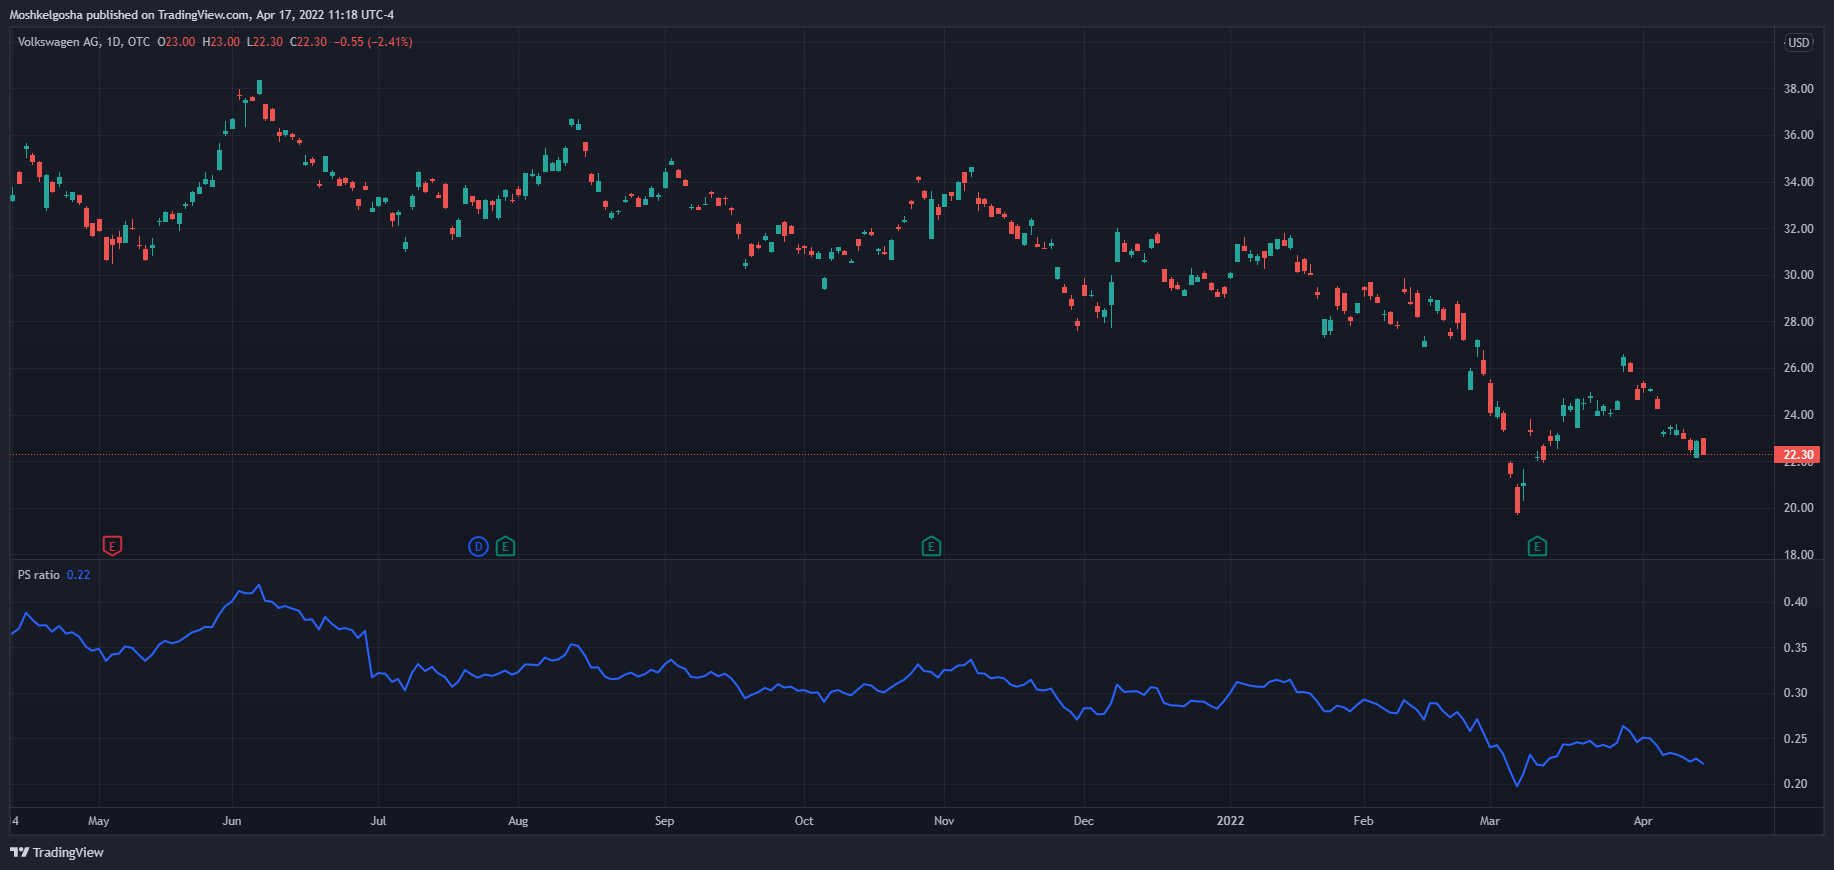Click the high value H23.00

(221, 42)
